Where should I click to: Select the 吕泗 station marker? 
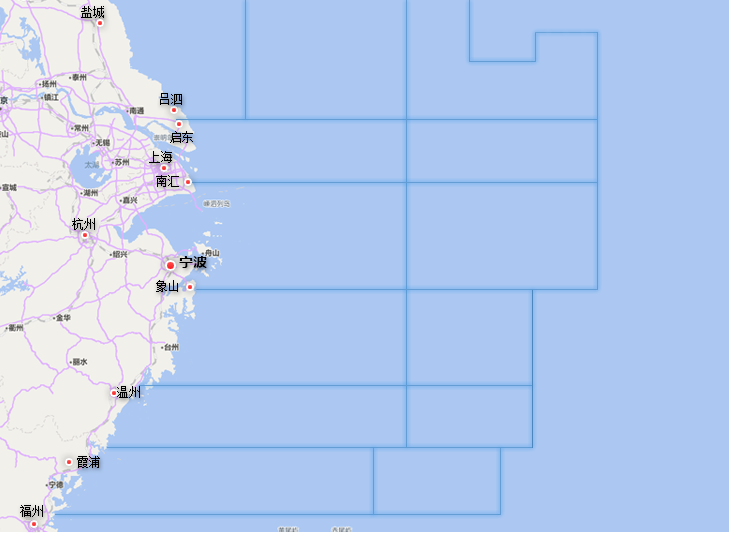(173, 110)
